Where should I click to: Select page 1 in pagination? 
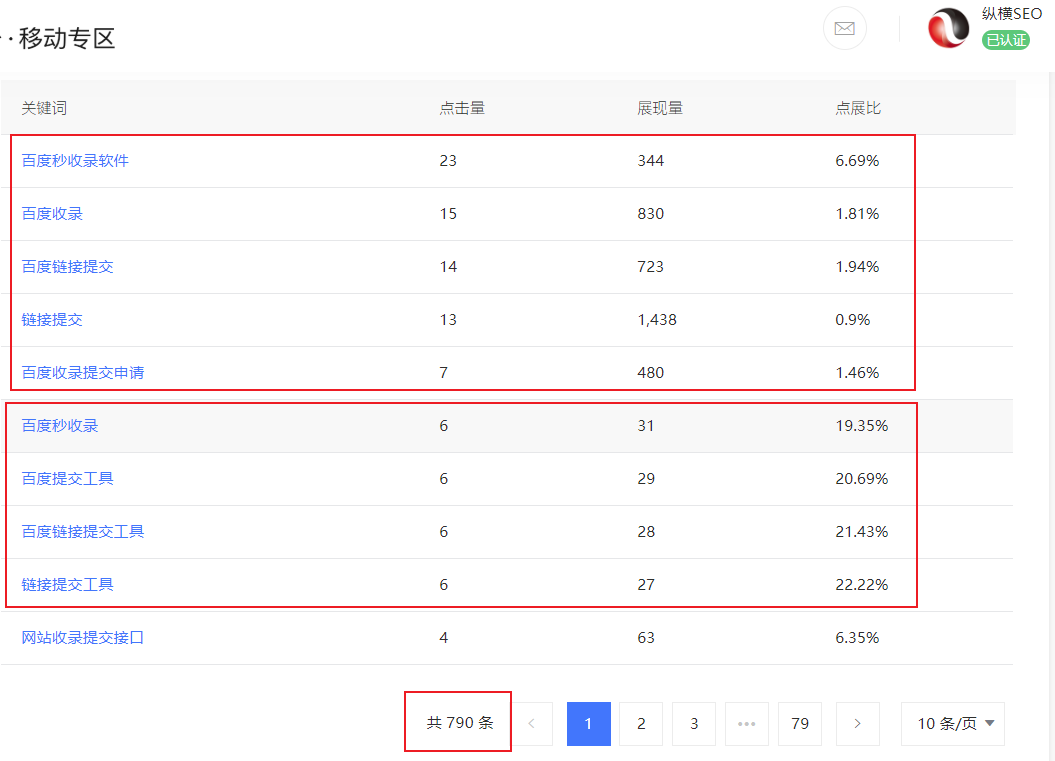(x=588, y=724)
